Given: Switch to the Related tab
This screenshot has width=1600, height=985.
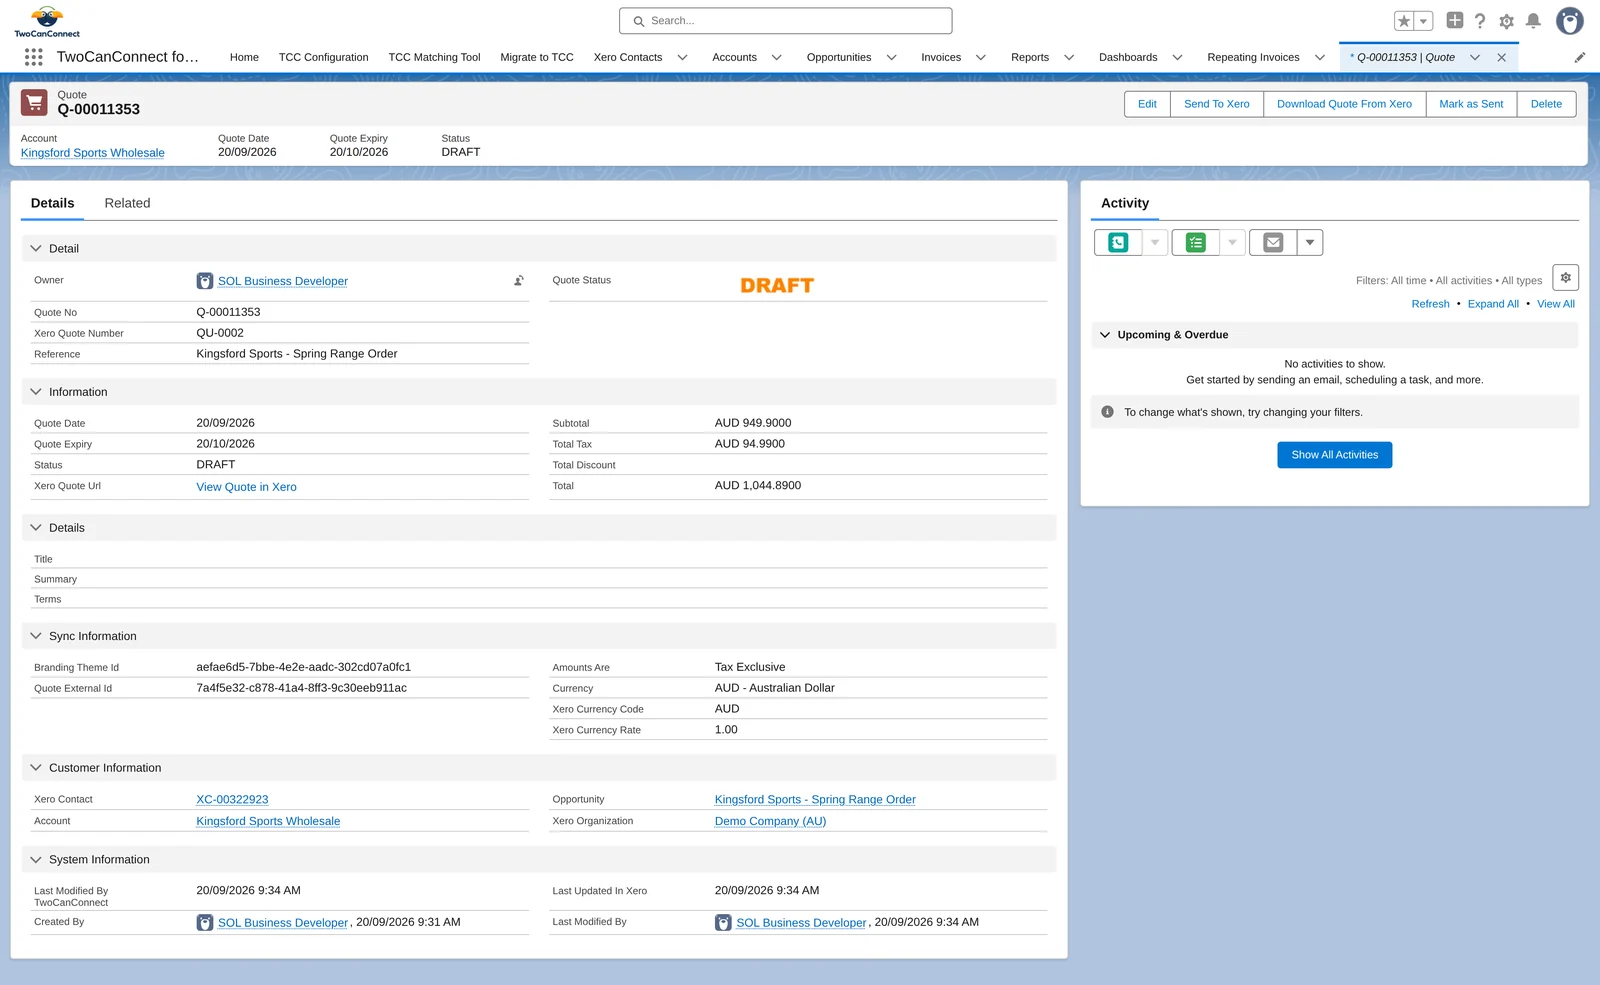Looking at the screenshot, I should click(x=127, y=203).
